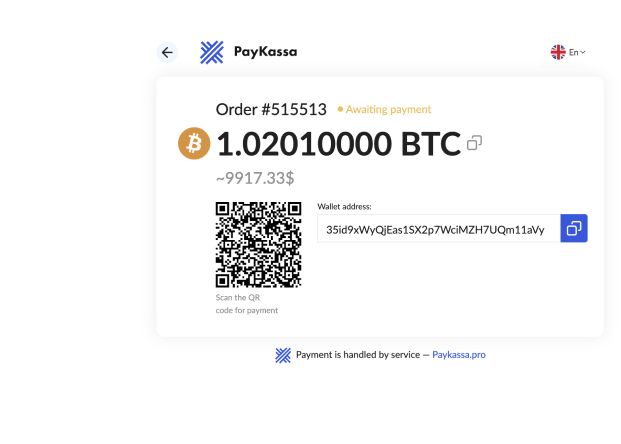The height and width of the screenshot is (444, 621).
Task: Click the 1.02010000 BTC amount text
Action: [x=339, y=143]
